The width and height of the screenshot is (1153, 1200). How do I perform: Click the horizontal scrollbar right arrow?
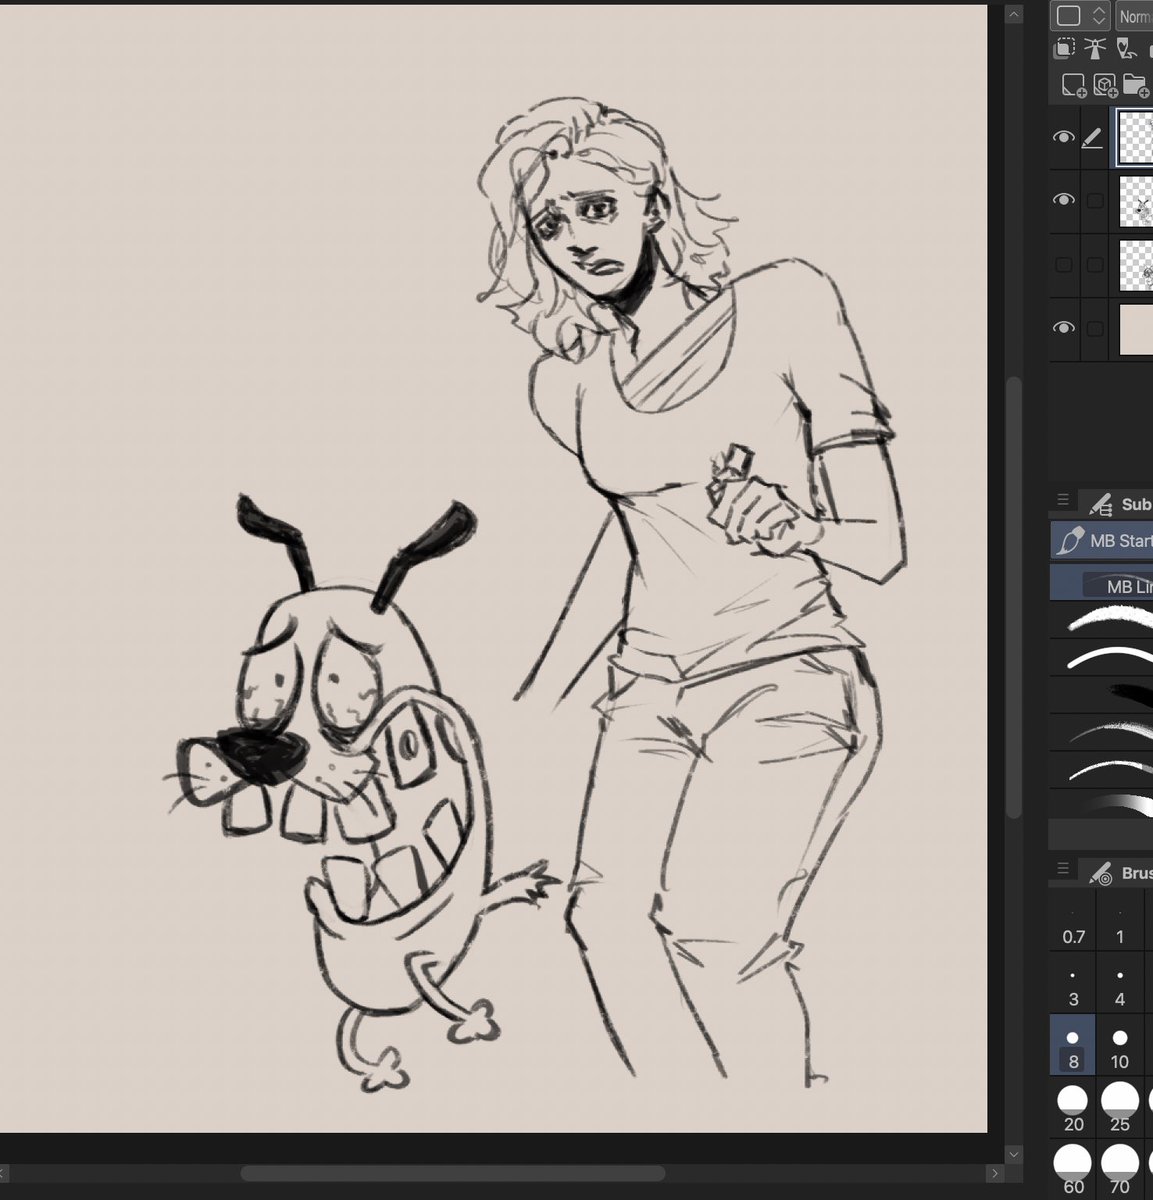(994, 1173)
